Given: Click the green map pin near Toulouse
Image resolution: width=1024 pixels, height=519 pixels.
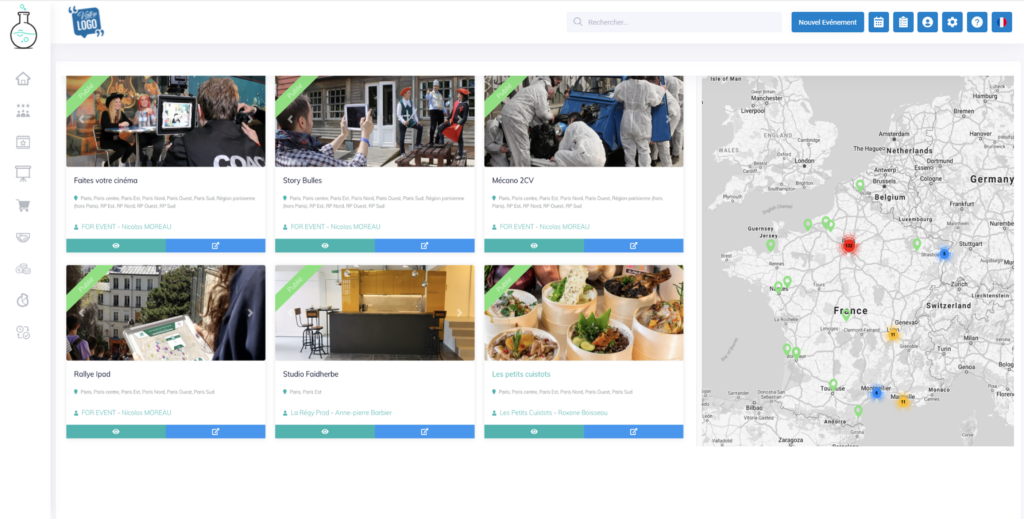Looking at the screenshot, I should 833,384.
